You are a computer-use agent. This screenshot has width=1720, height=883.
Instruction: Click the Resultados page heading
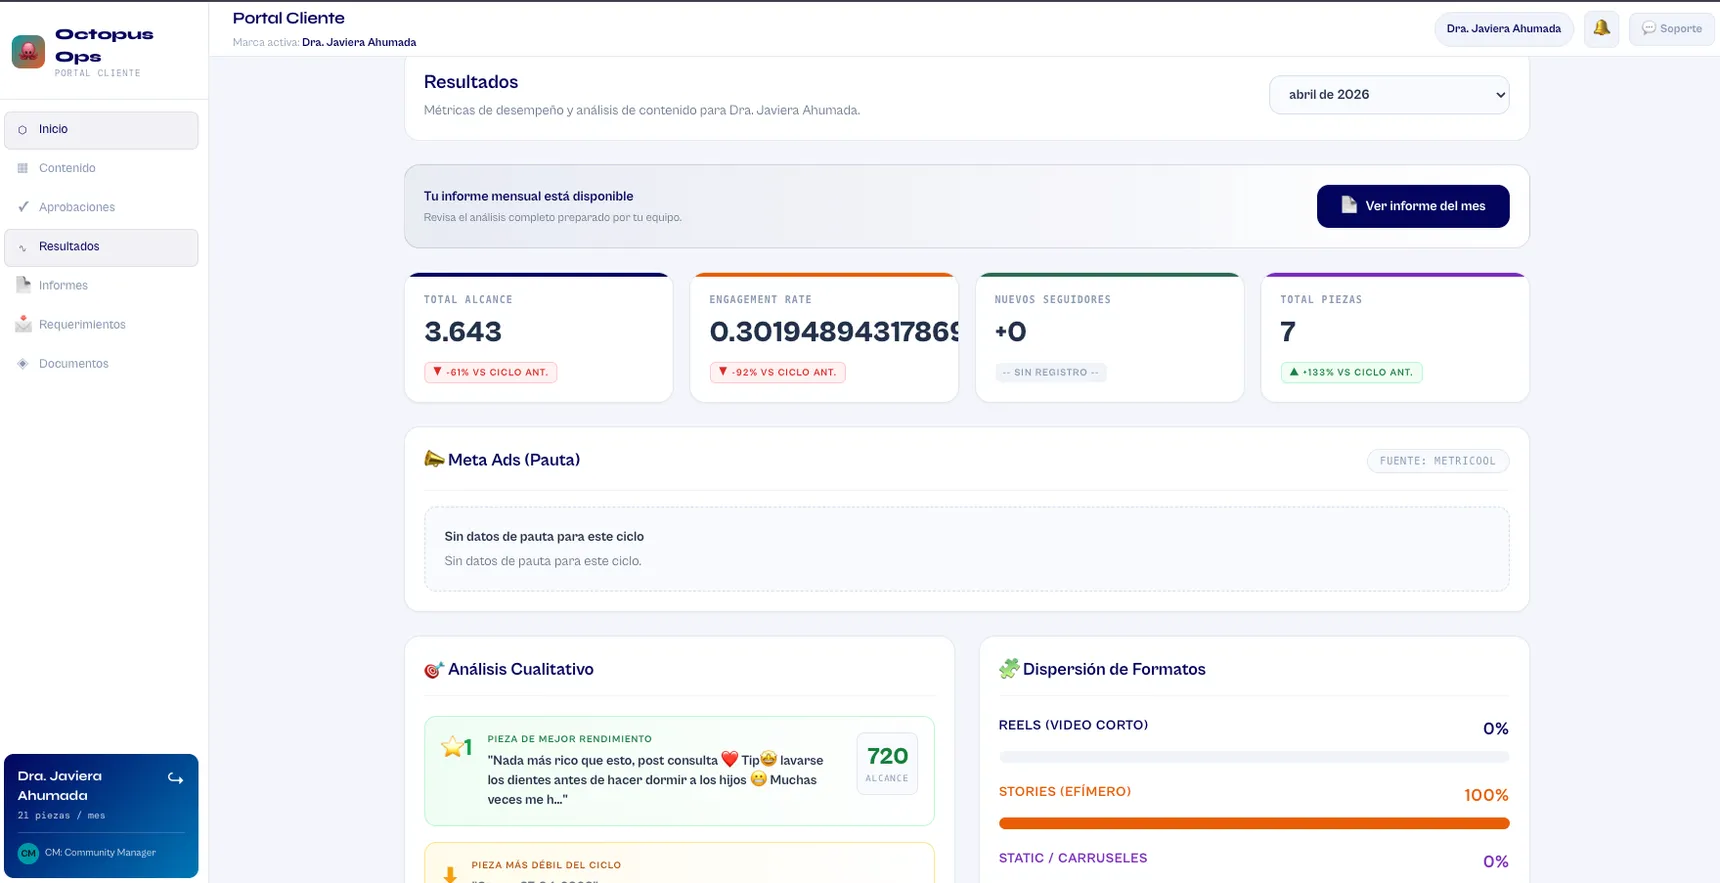(471, 82)
